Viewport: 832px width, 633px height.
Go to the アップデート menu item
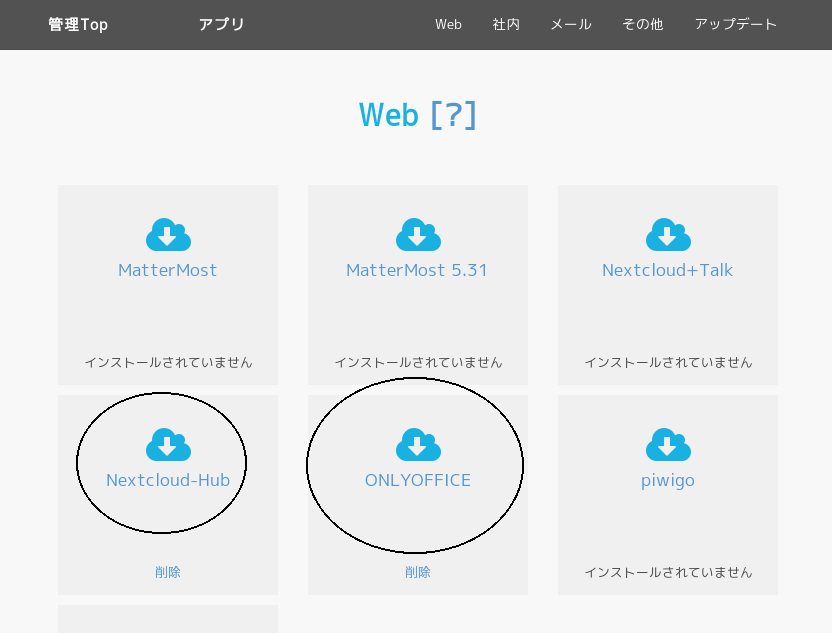735,24
